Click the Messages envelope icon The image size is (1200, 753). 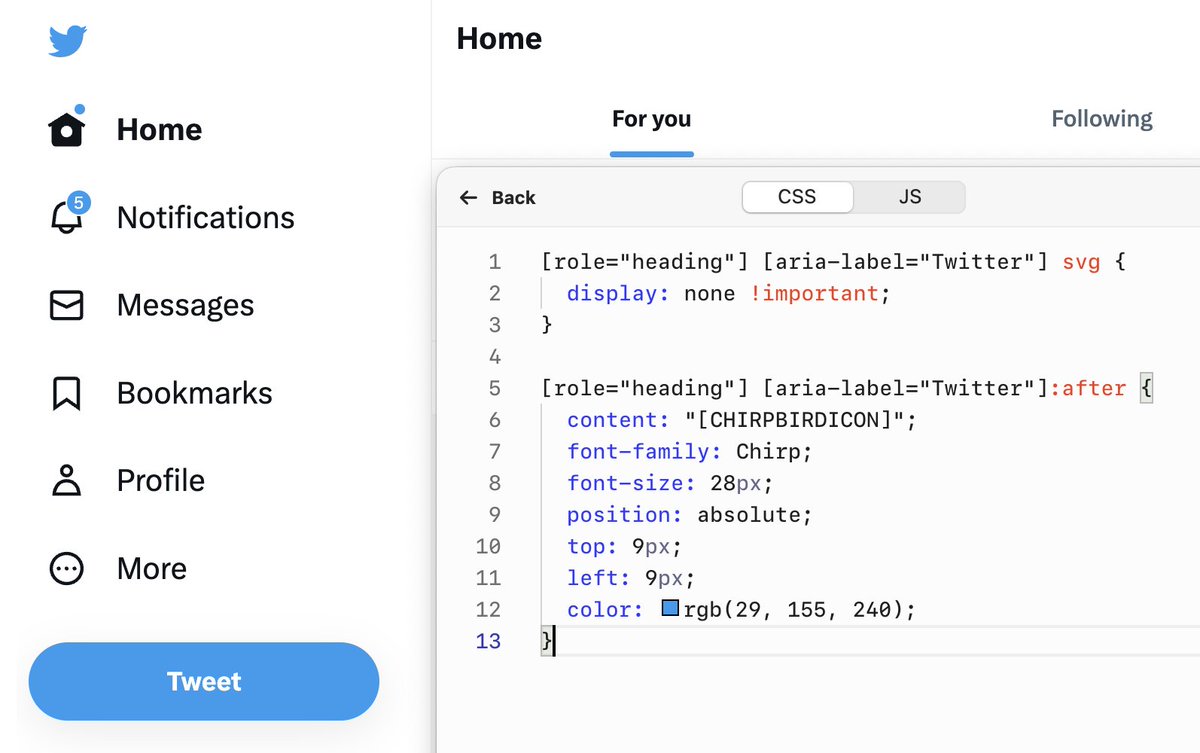[x=67, y=305]
